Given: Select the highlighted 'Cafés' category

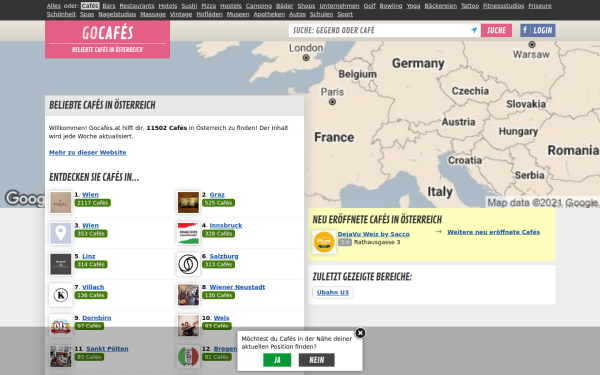Looking at the screenshot, I should point(90,6).
